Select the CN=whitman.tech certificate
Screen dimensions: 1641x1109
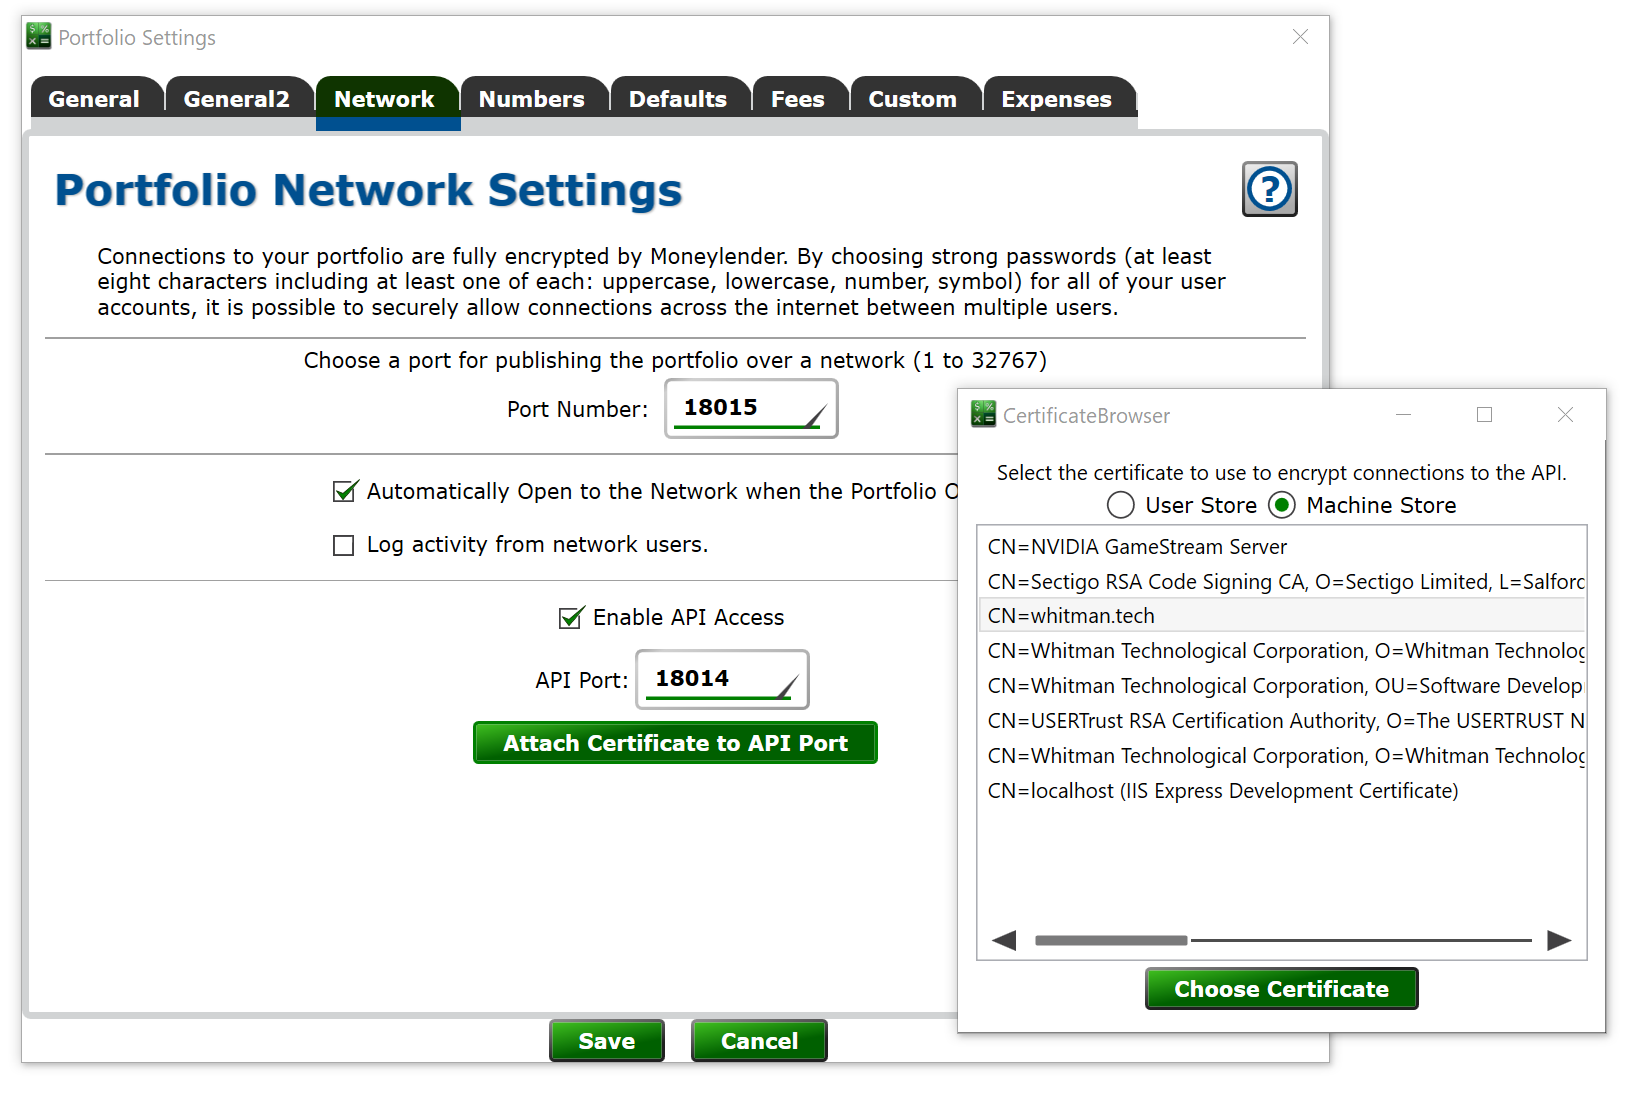pos(1282,616)
